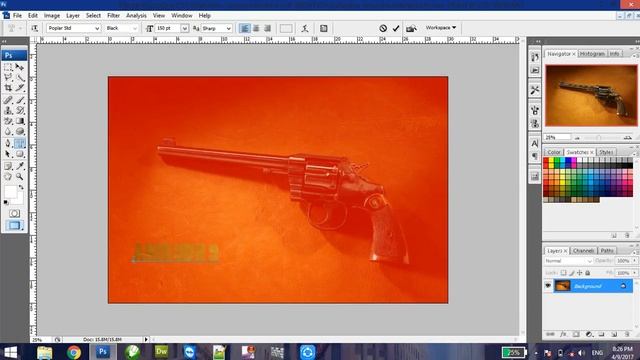Open the Image menu
Image resolution: width=640 pixels, height=360 pixels.
(x=51, y=16)
